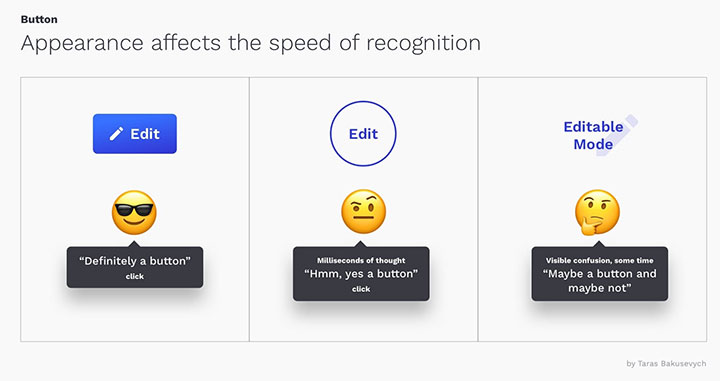The width and height of the screenshot is (720, 381).
Task: Click the "Hmm, yes a button" tooltip
Action: [361, 274]
